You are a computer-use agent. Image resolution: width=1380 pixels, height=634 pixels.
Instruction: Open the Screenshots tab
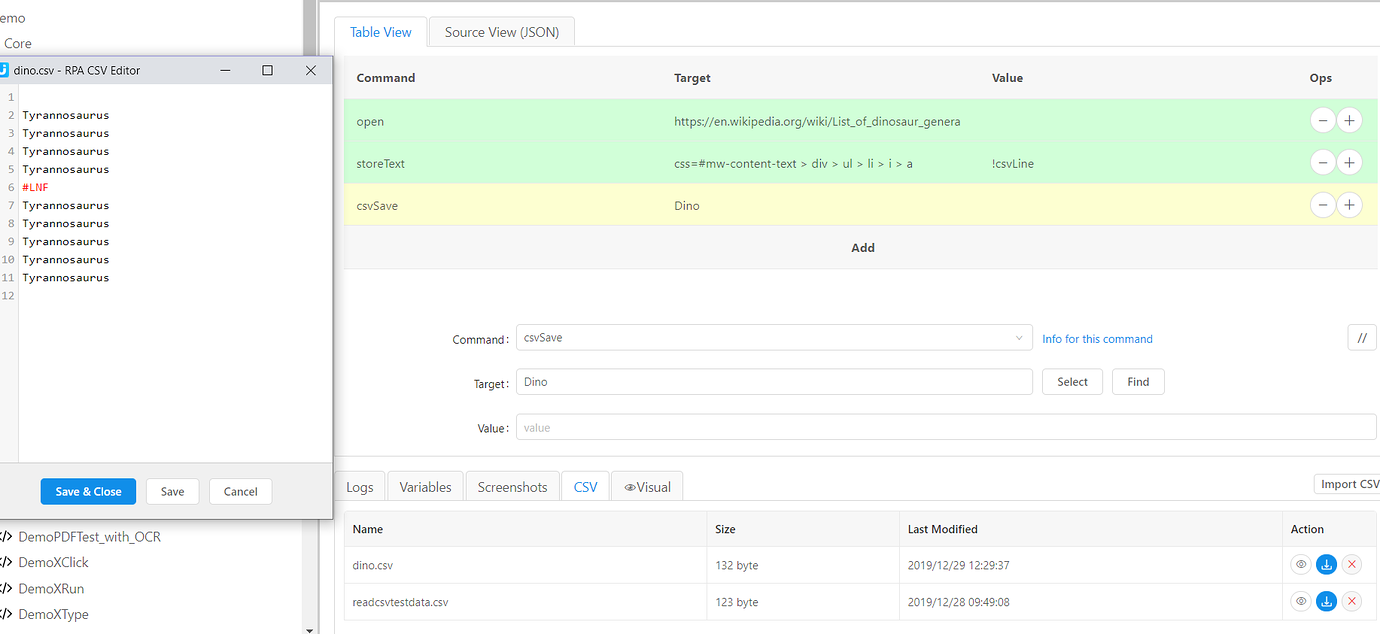(x=512, y=486)
